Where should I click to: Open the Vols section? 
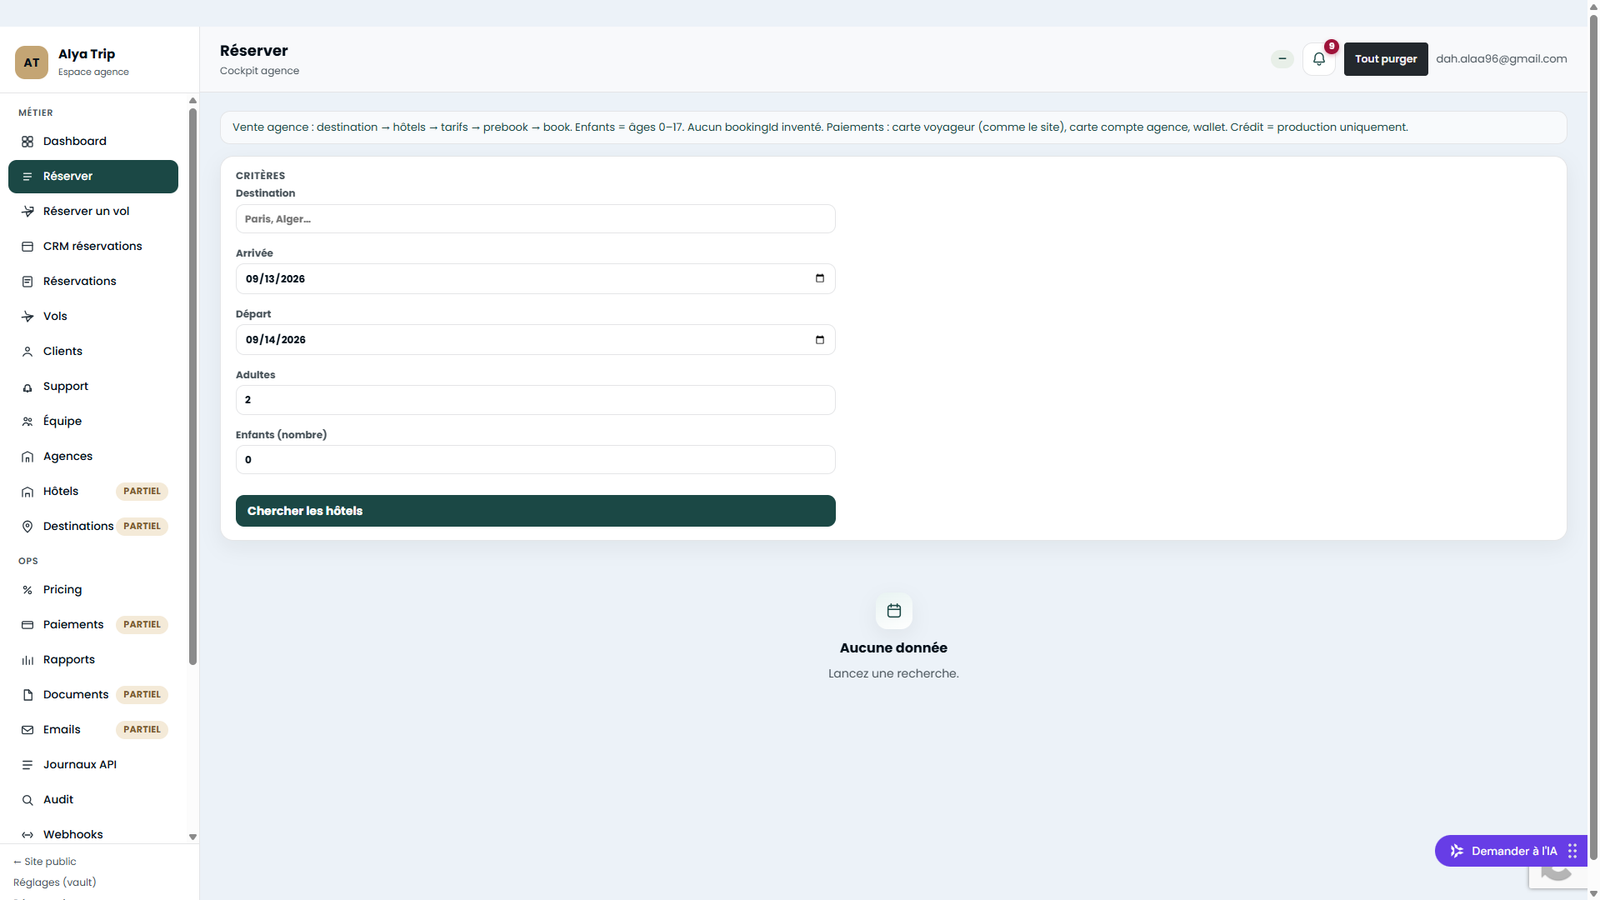(x=93, y=316)
